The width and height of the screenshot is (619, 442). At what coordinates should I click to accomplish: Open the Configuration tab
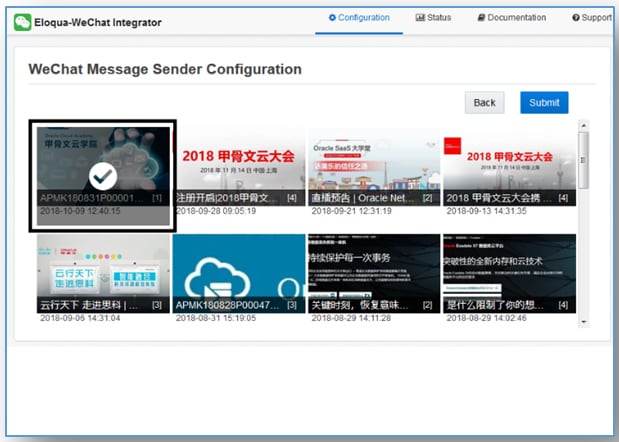(359, 18)
